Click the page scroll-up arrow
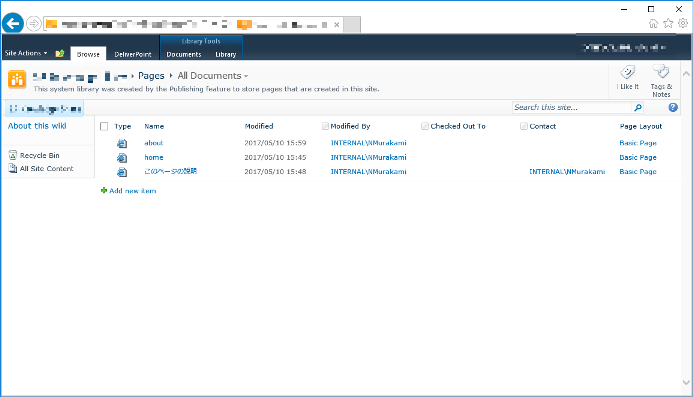Screen dimensions: 693x397 [686, 74]
